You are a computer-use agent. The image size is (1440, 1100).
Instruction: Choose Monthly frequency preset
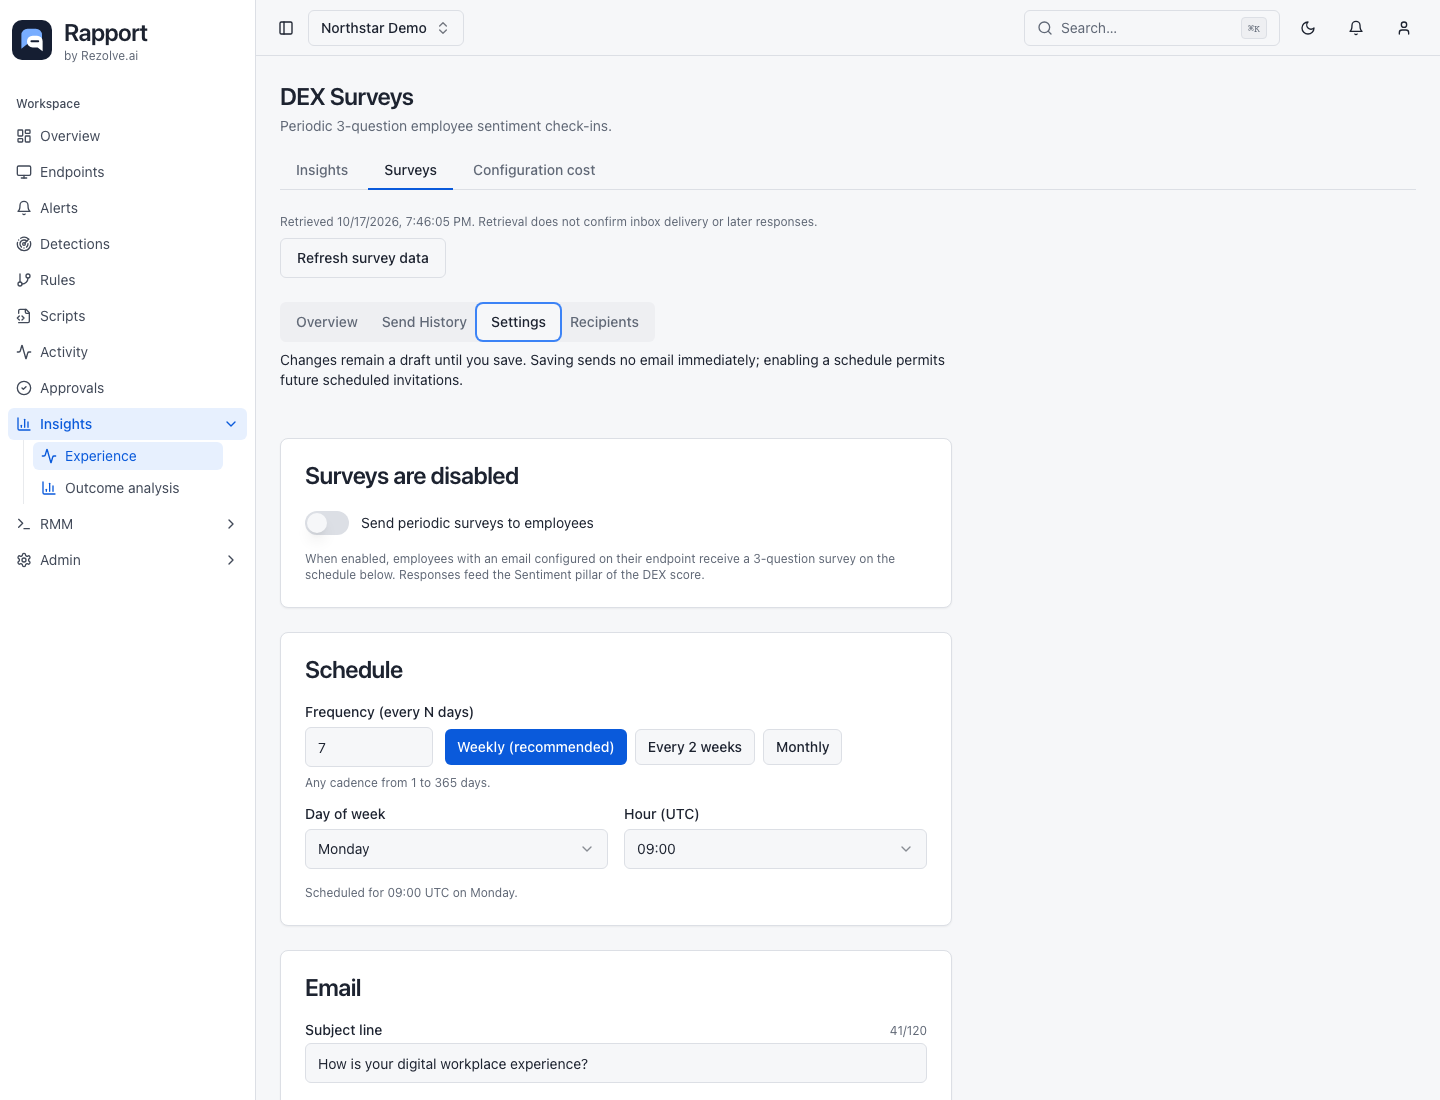802,747
